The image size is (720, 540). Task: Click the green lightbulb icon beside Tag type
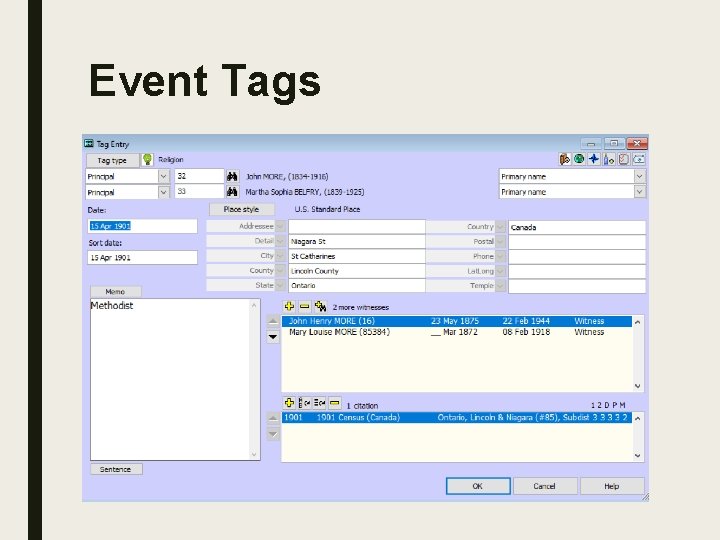[x=147, y=159]
